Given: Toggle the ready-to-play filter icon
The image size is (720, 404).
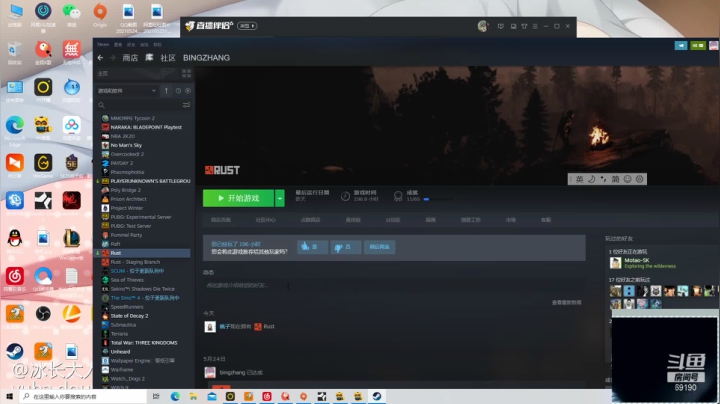Looking at the screenshot, I should pos(188,91).
